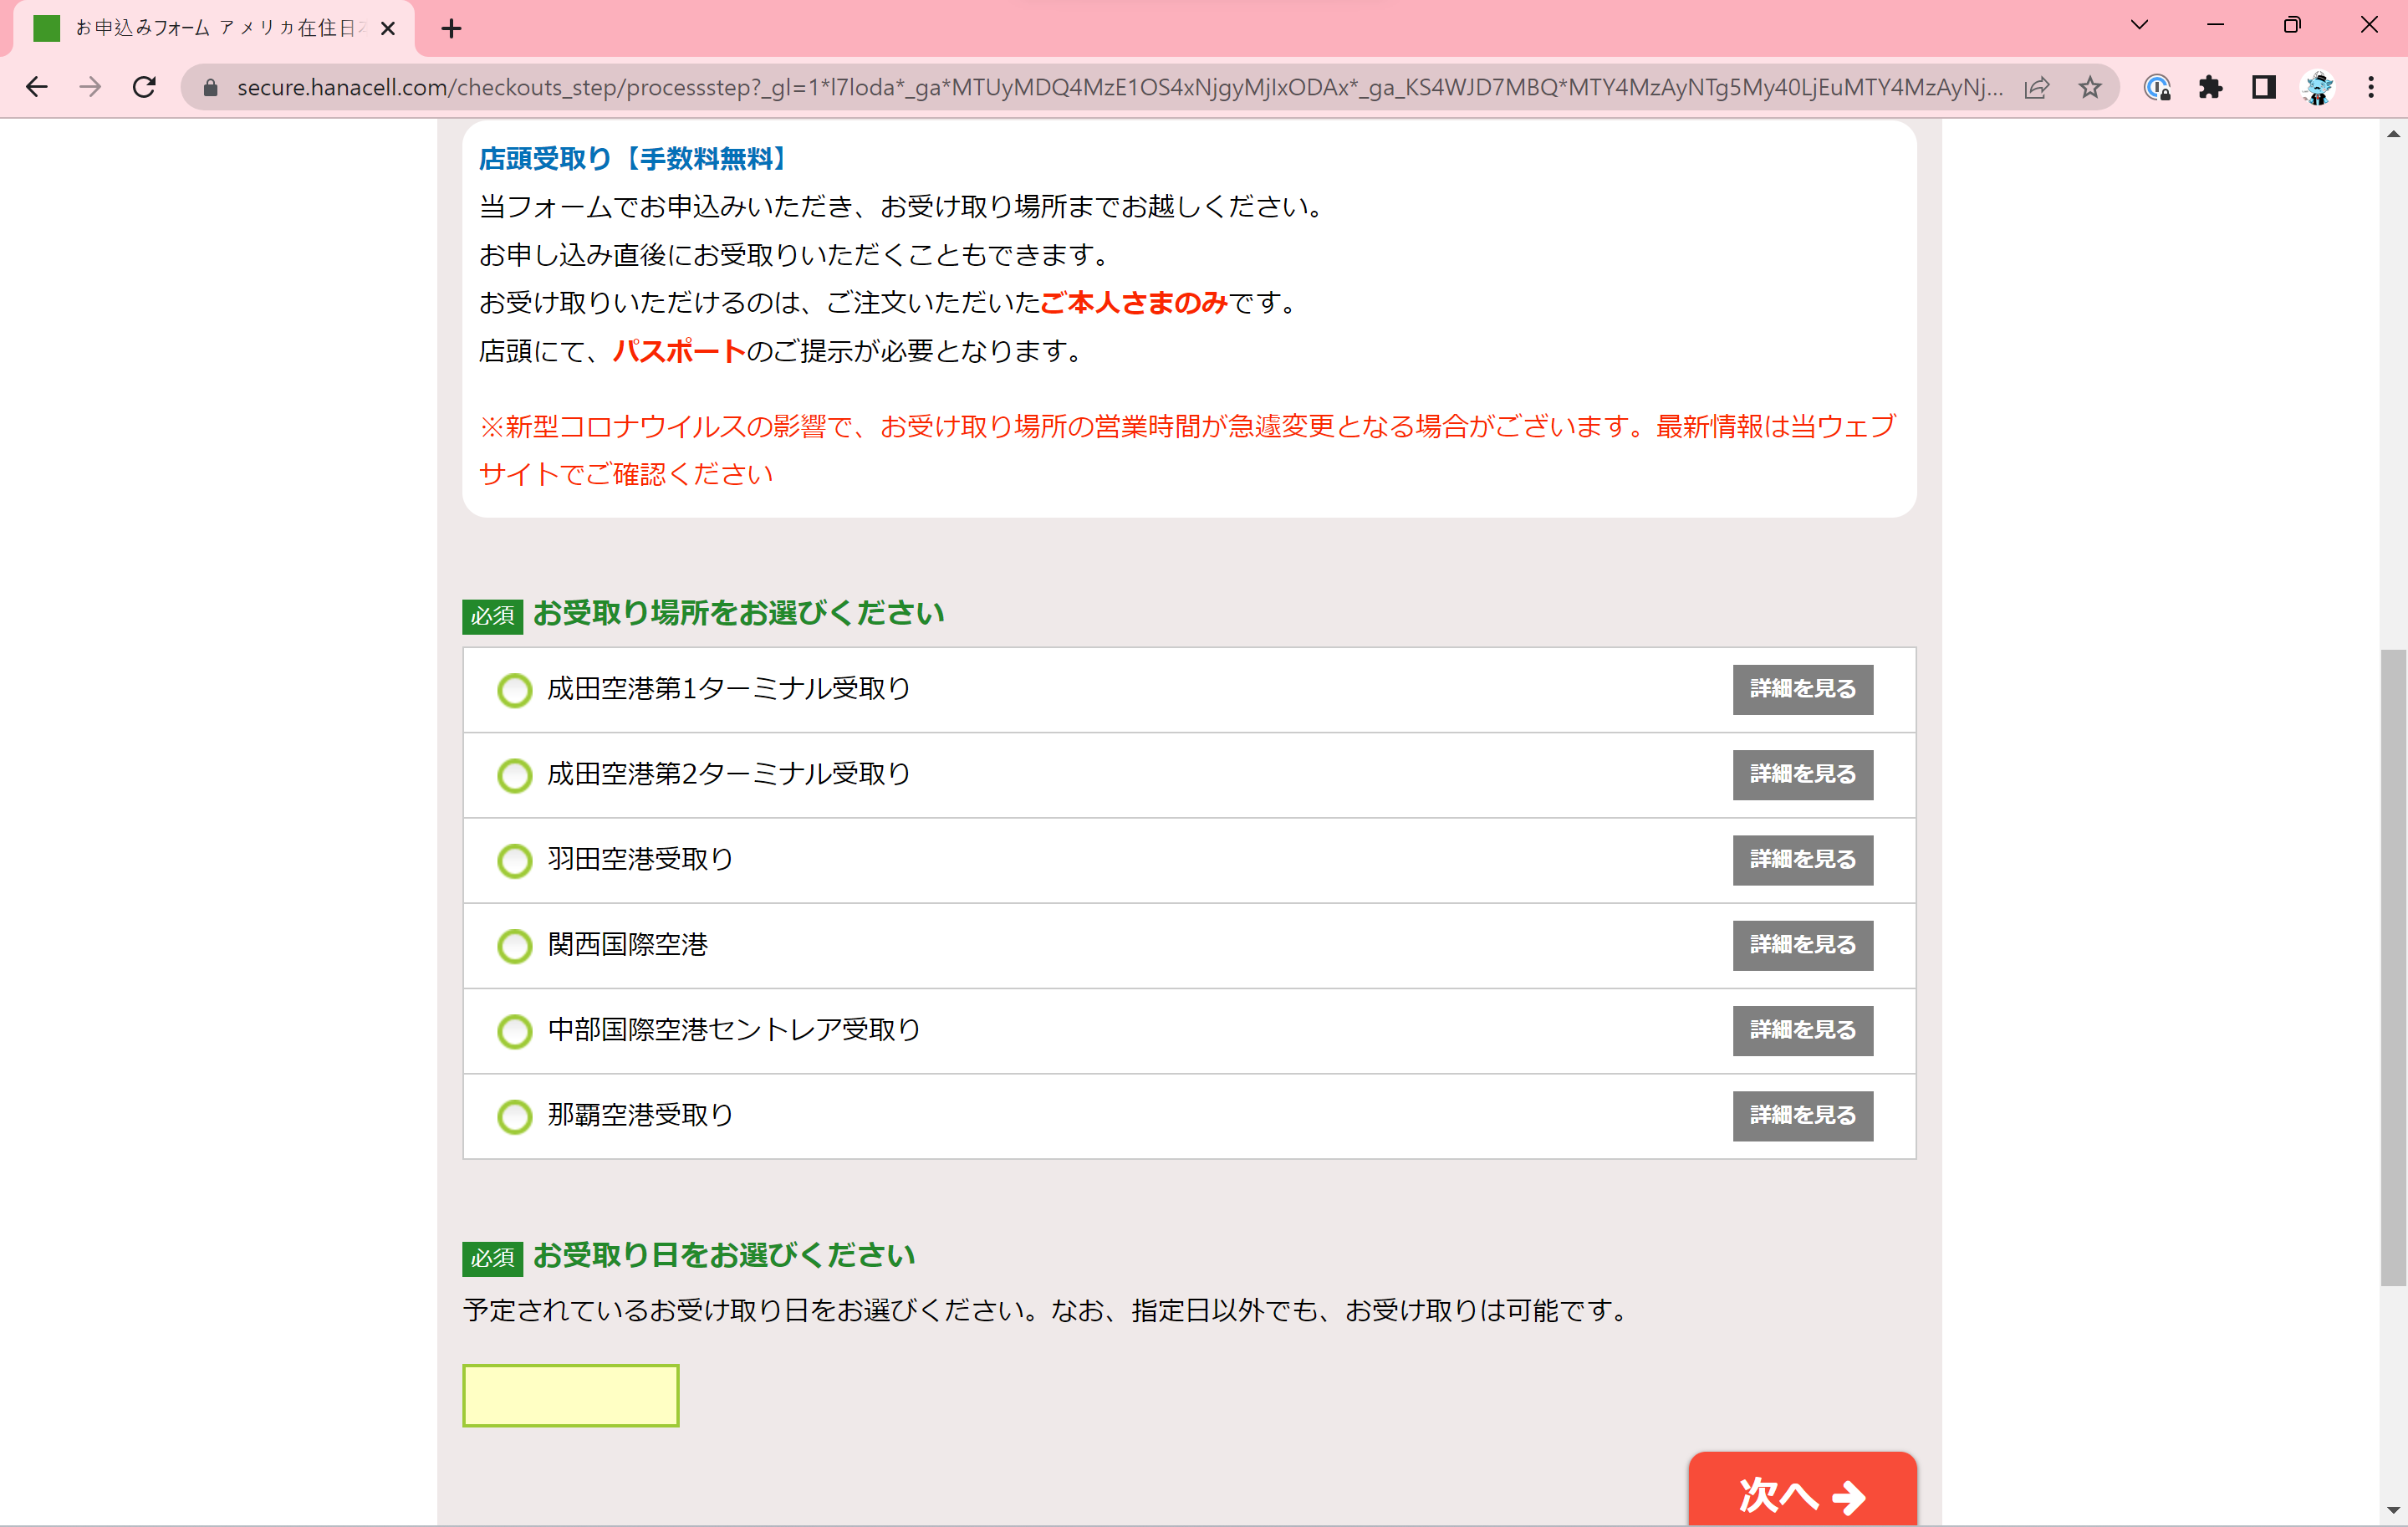Open the share page icon

tap(2036, 87)
